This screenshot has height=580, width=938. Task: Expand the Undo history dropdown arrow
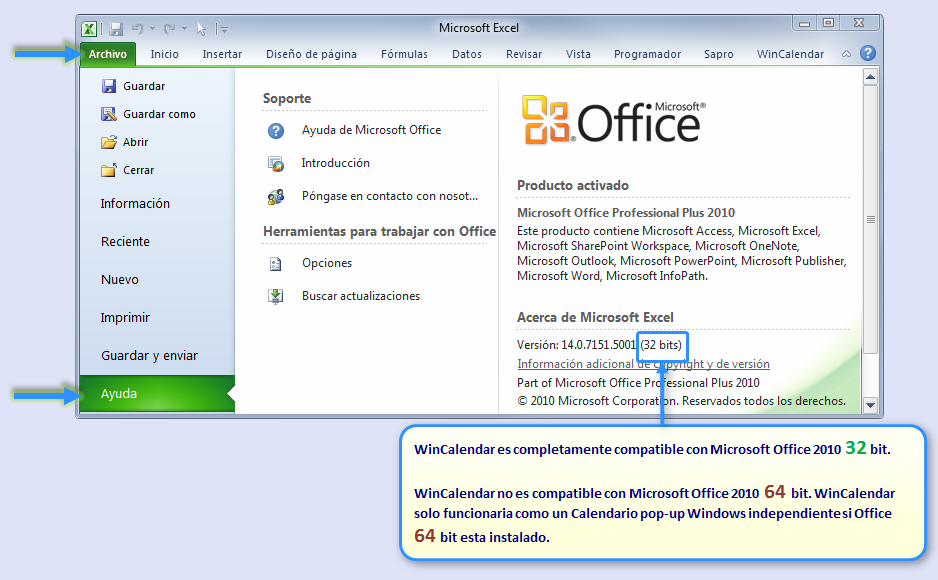click(152, 28)
